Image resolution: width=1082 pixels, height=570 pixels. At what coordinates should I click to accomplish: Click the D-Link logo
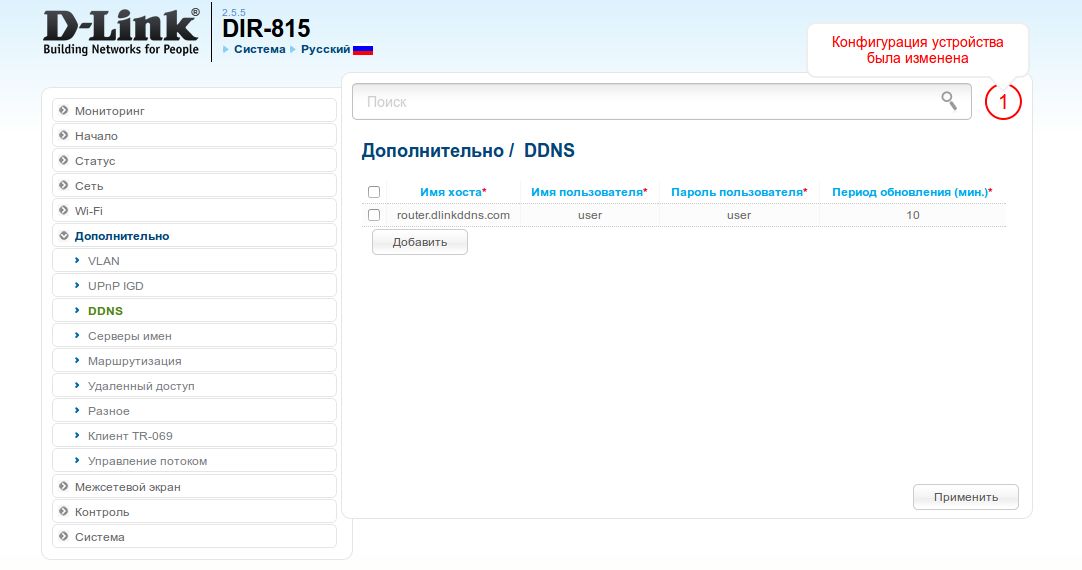(121, 32)
